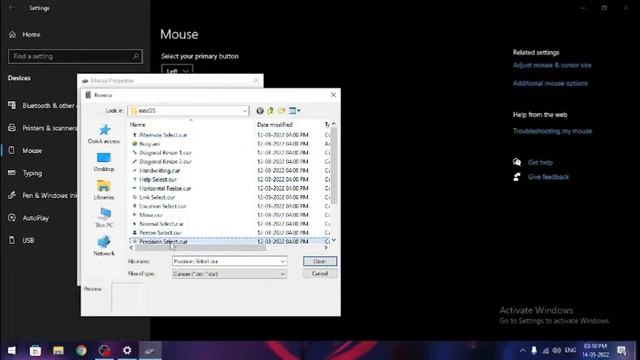Image resolution: width=640 pixels, height=360 pixels.
Task: Click the File name input field
Action: tap(226, 261)
